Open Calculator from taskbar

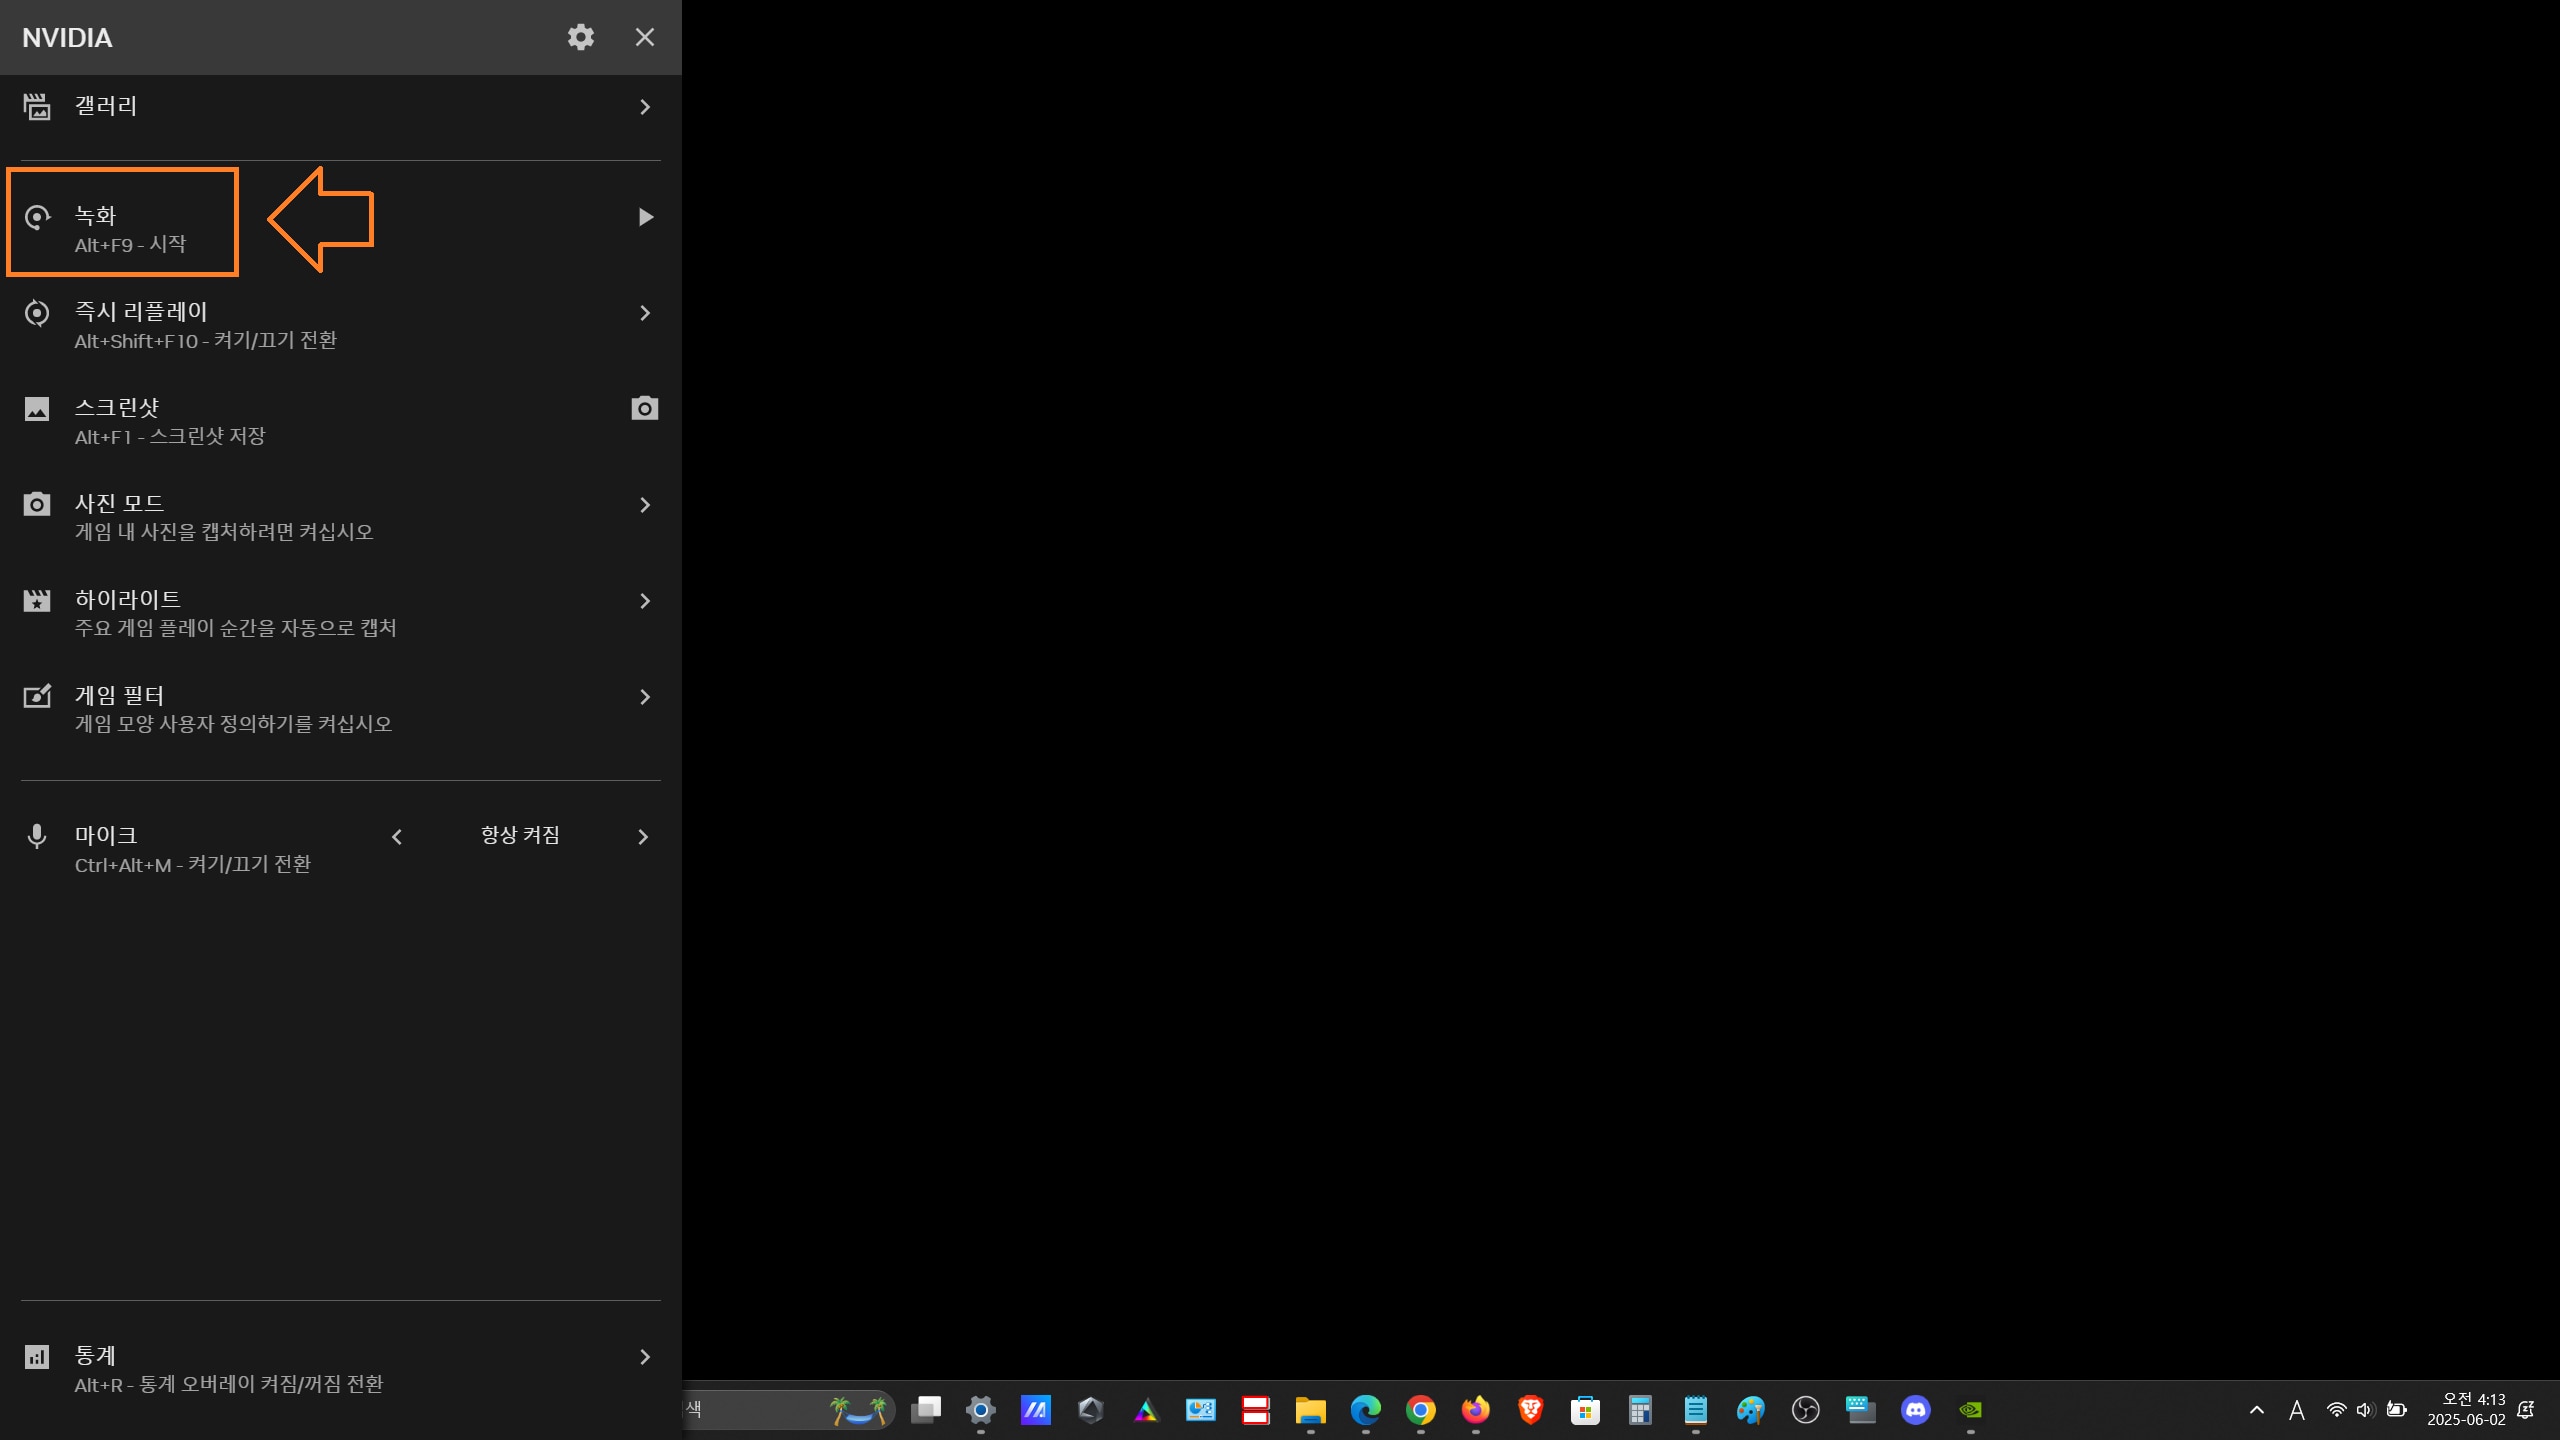point(1641,1410)
